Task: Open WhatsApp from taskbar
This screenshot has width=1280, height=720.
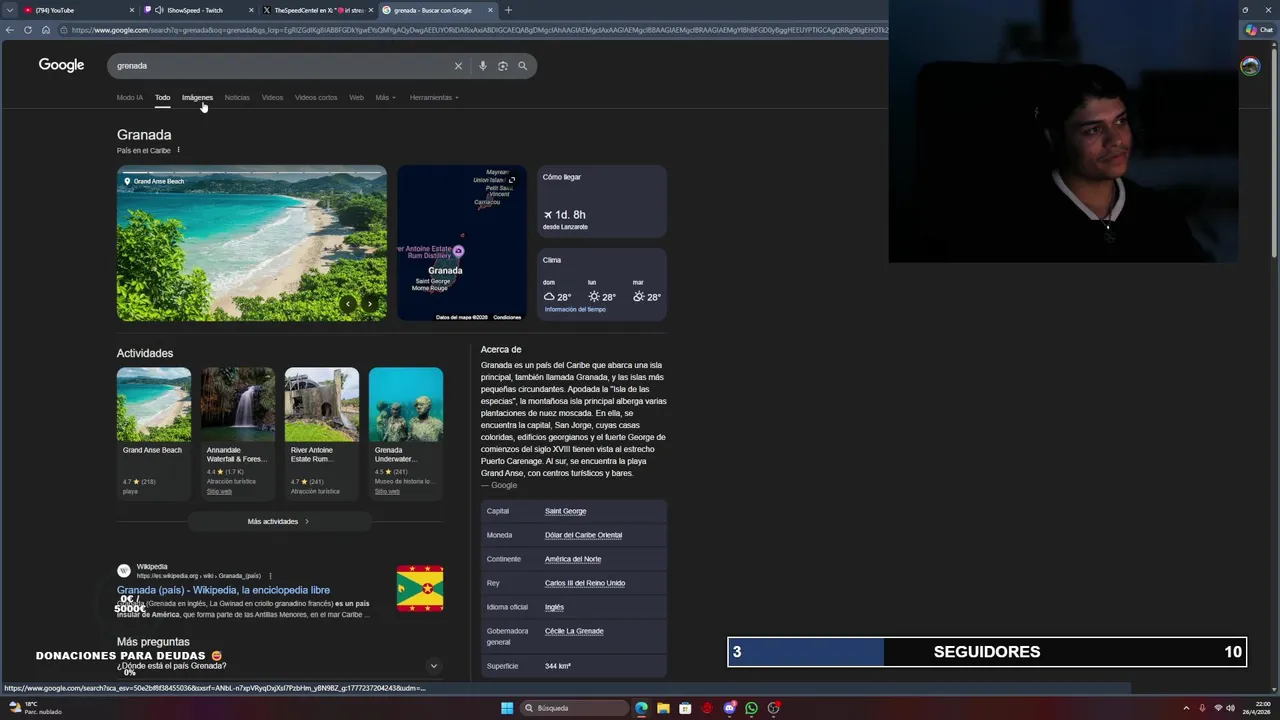Action: (x=751, y=708)
